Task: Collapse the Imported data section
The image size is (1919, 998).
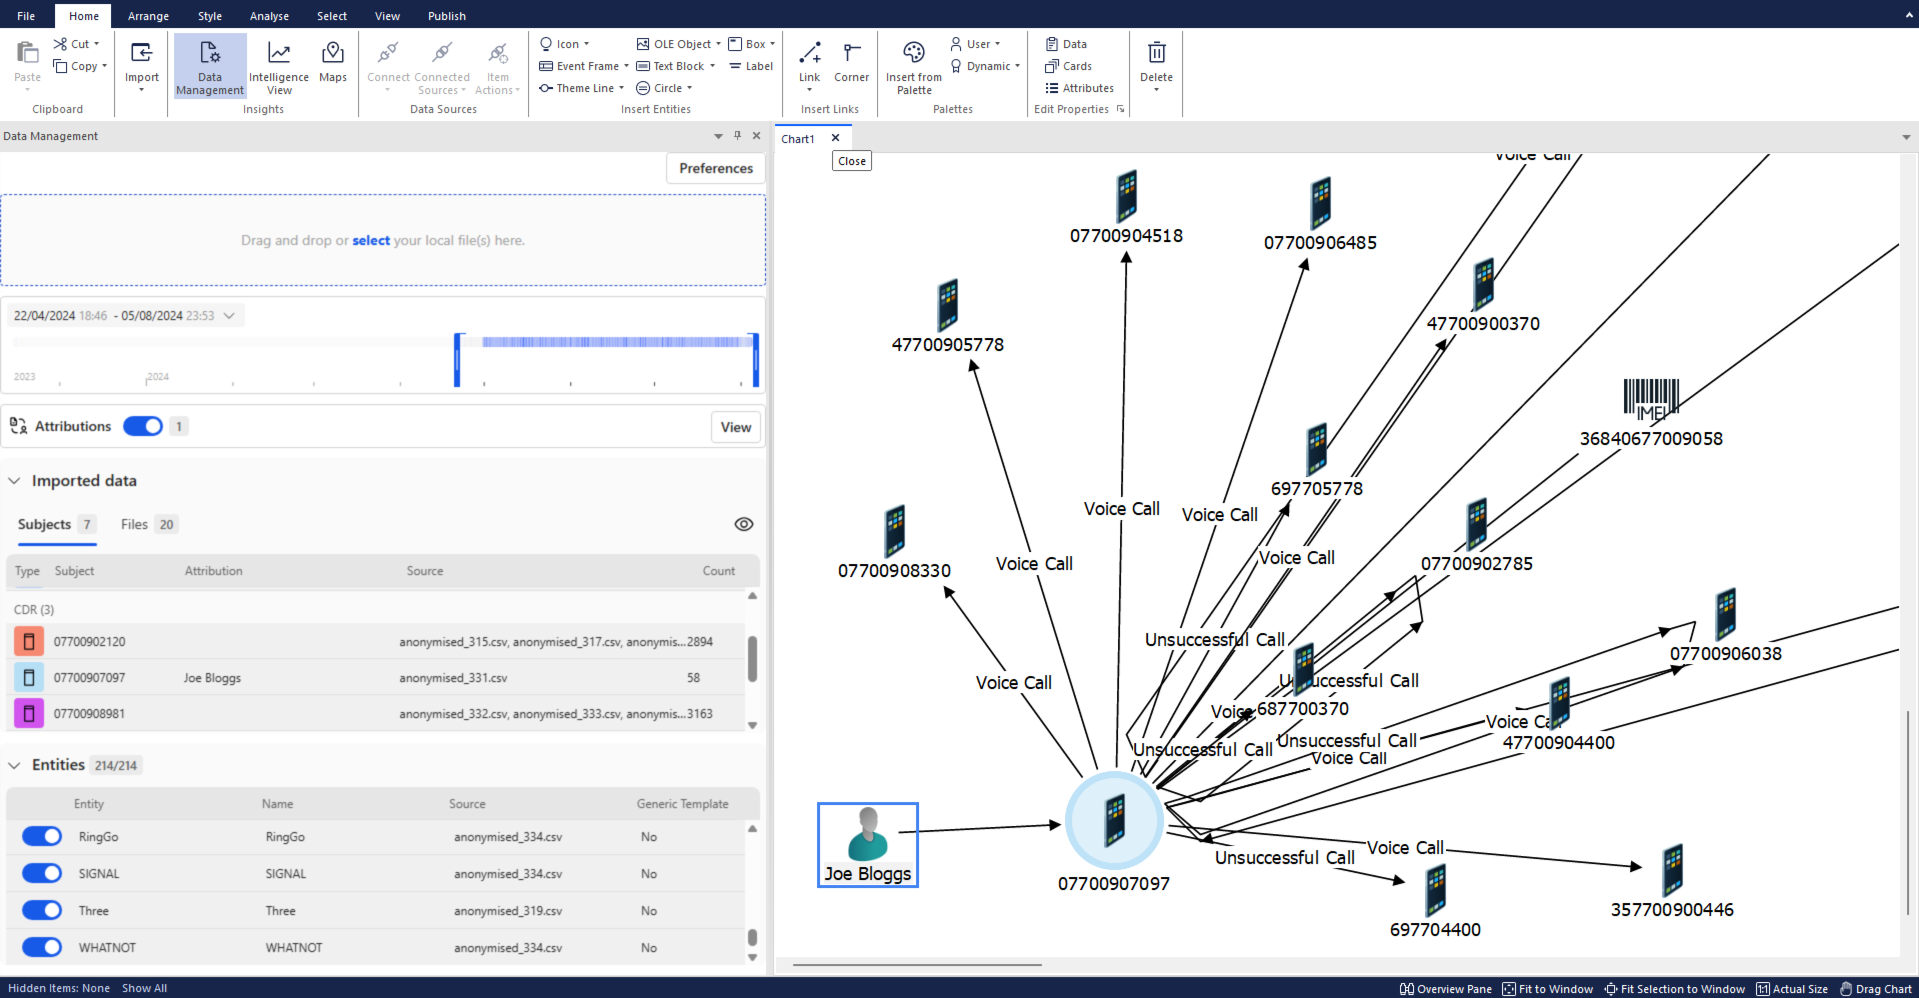Action: pos(15,481)
